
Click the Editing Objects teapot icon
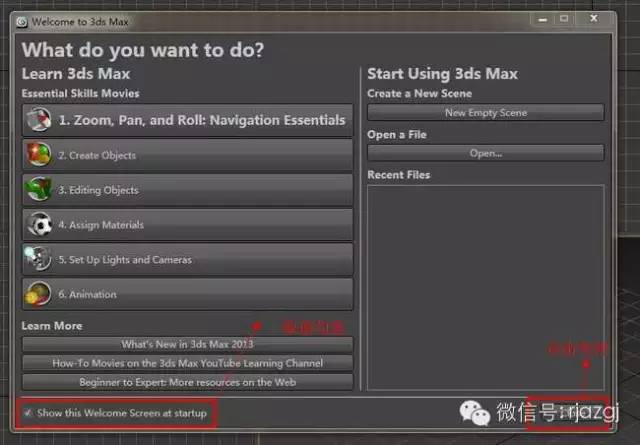(39, 190)
